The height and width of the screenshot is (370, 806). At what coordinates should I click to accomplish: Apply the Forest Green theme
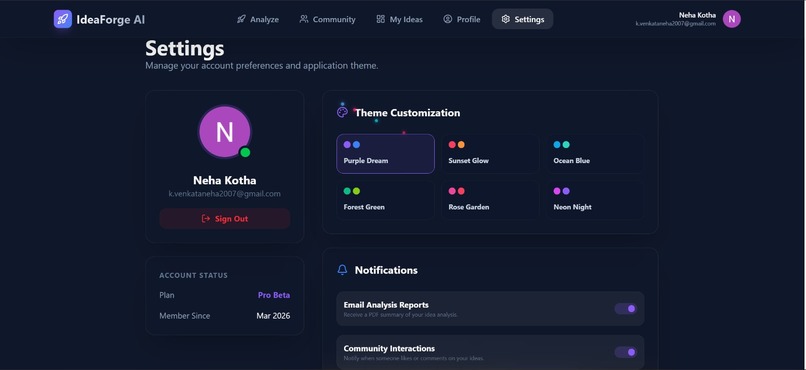[x=386, y=200]
